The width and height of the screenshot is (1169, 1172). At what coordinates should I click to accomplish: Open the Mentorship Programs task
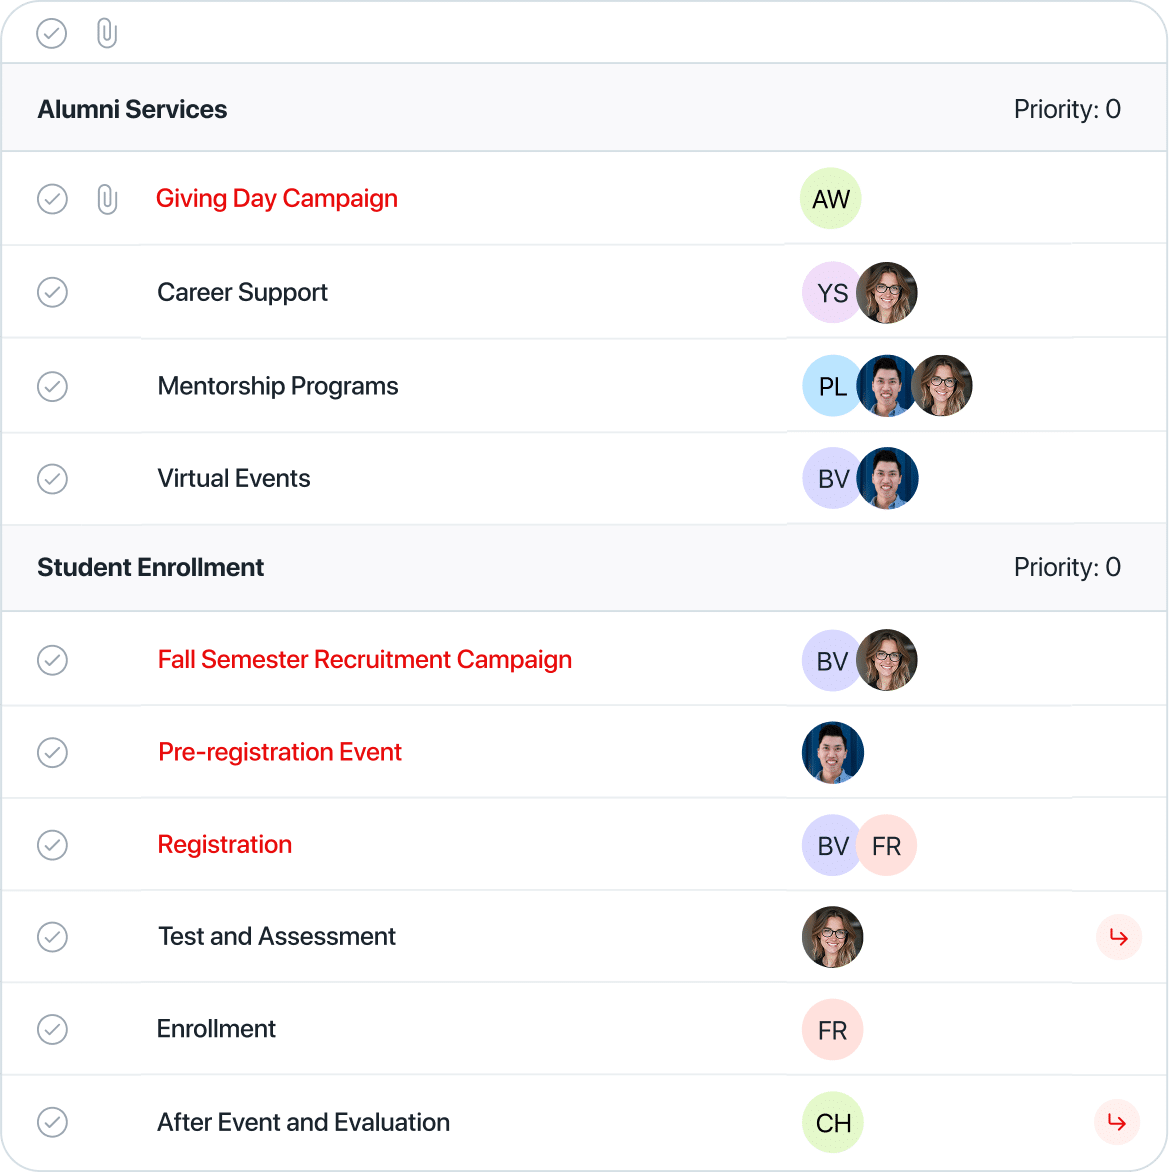click(x=277, y=386)
